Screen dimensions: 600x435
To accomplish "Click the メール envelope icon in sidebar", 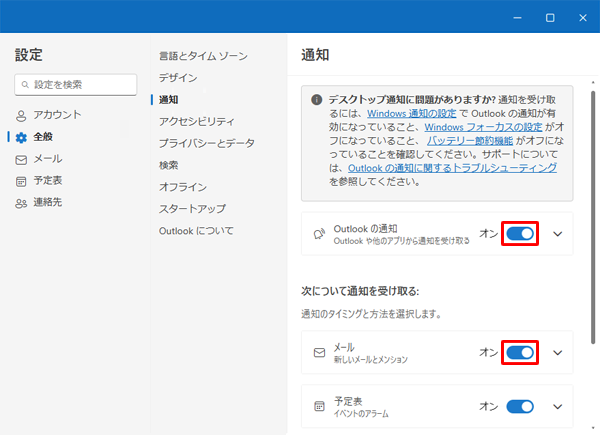I will (x=21, y=160).
